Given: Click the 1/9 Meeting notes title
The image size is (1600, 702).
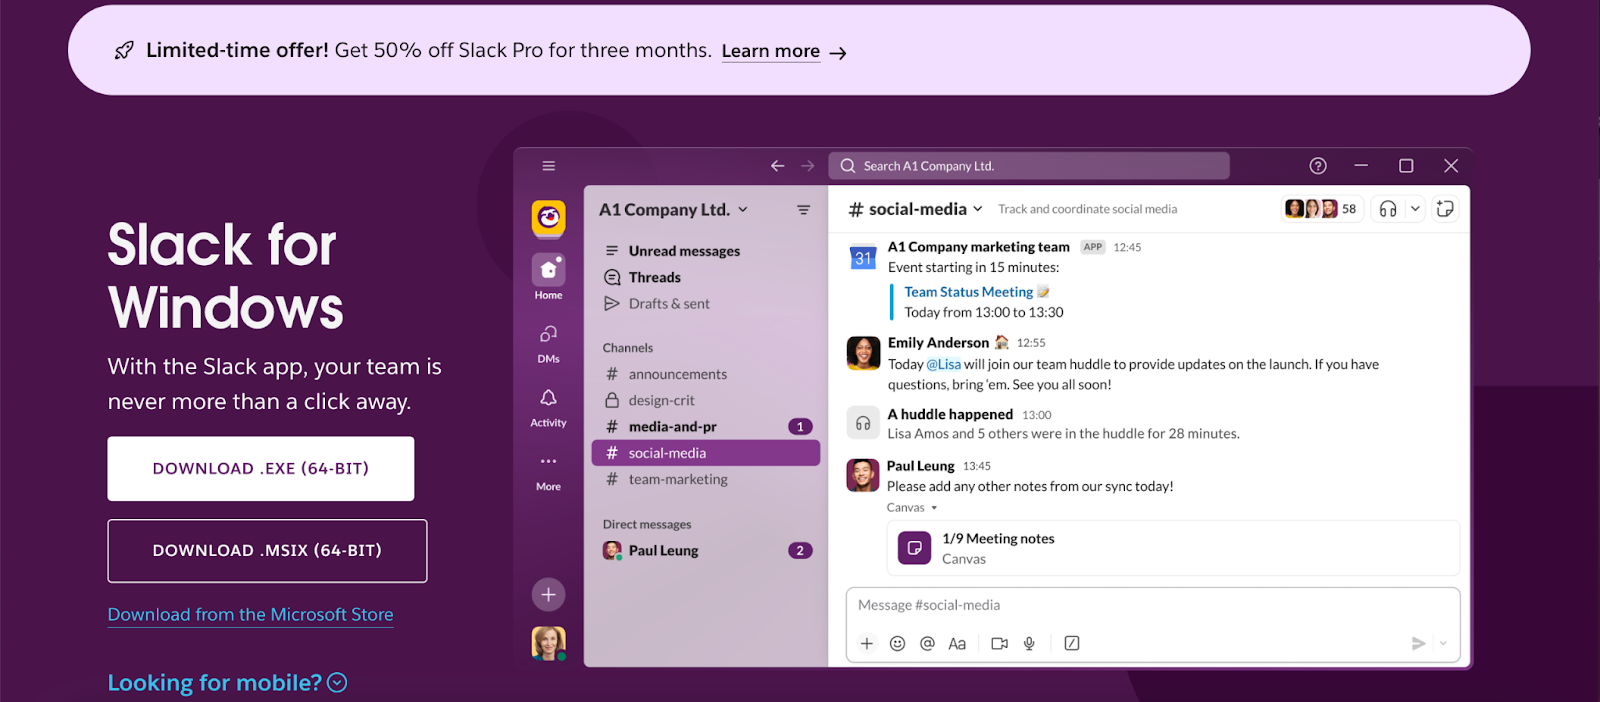Looking at the screenshot, I should click(998, 539).
